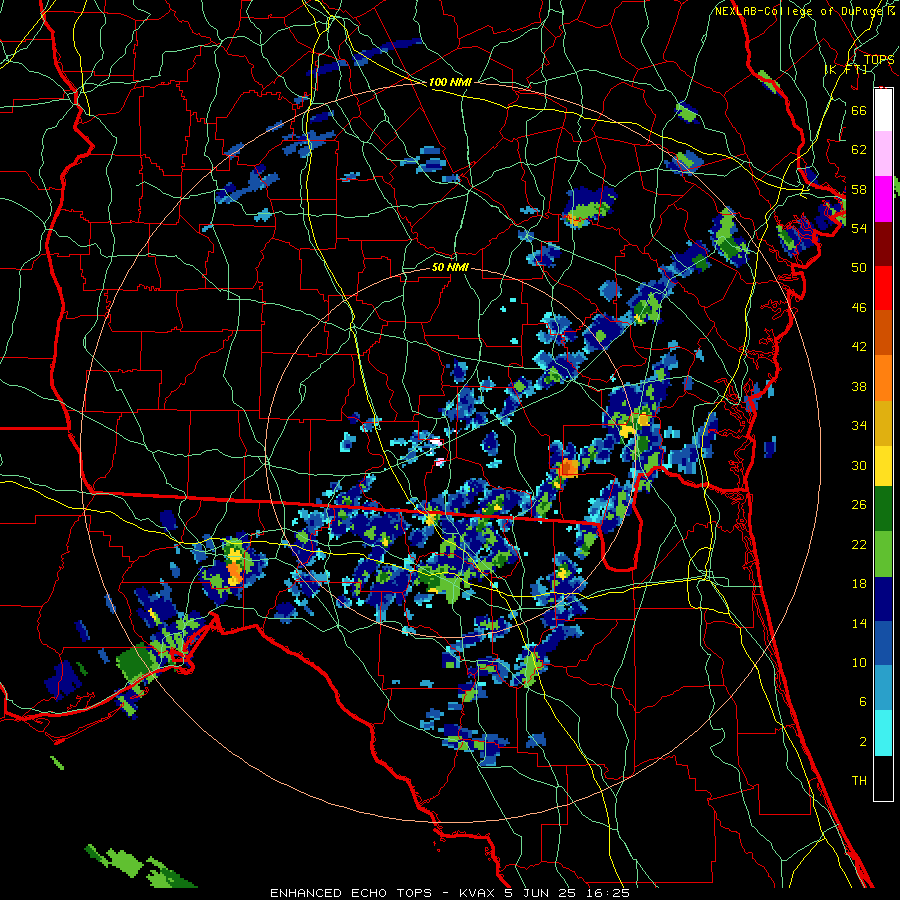Click the legend label 46
The height and width of the screenshot is (900, 900).
click(859, 308)
